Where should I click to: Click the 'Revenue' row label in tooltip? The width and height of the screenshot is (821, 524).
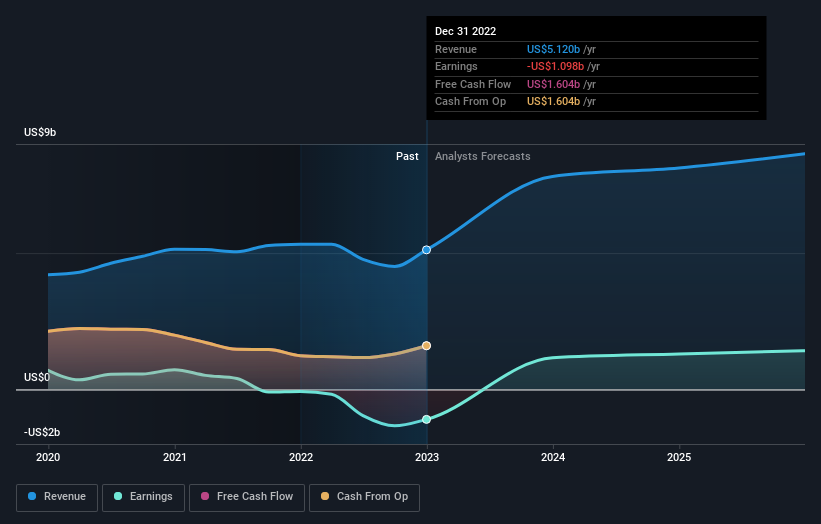point(456,49)
